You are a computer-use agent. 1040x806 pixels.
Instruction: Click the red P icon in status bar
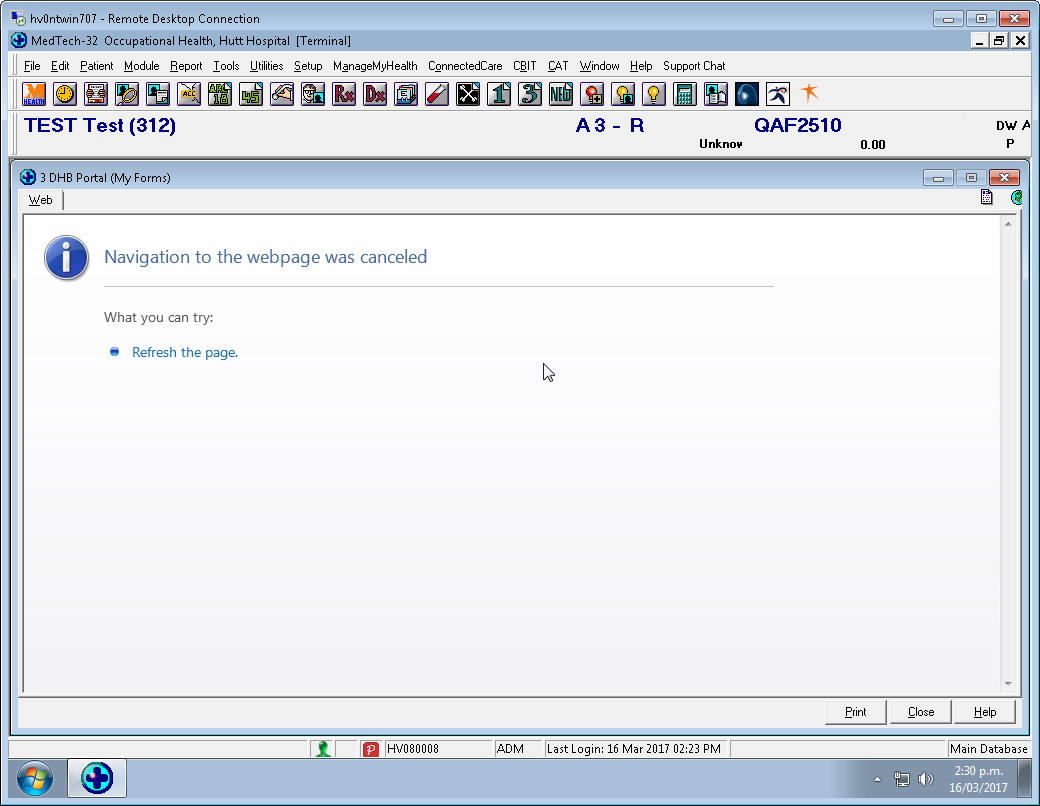[x=371, y=749]
